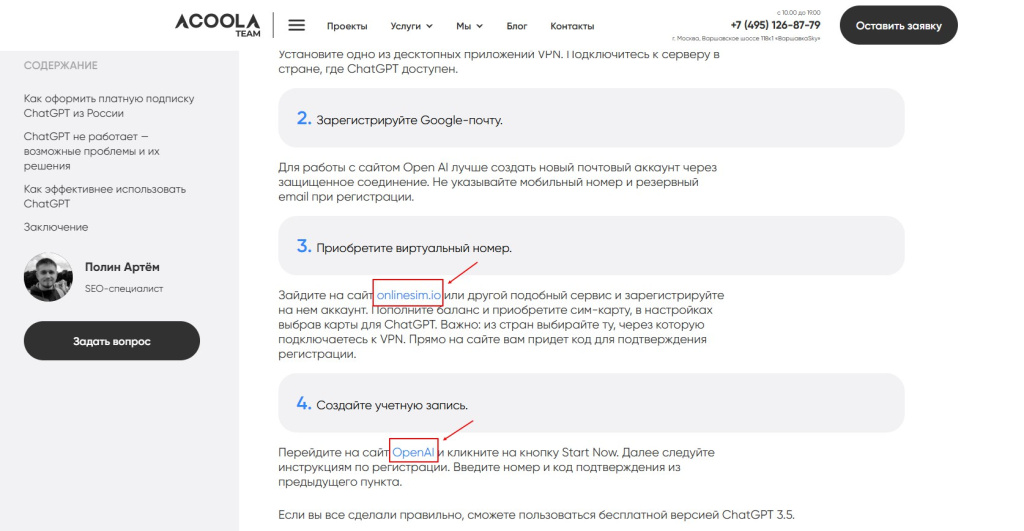Call the +7 (495) 126-87-79 number
This screenshot has width=1024, height=531.
click(x=775, y=25)
